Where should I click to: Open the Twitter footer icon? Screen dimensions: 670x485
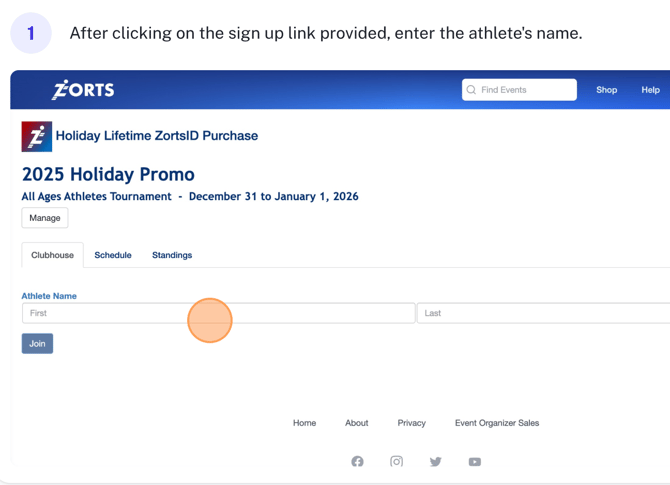pyautogui.click(x=435, y=462)
